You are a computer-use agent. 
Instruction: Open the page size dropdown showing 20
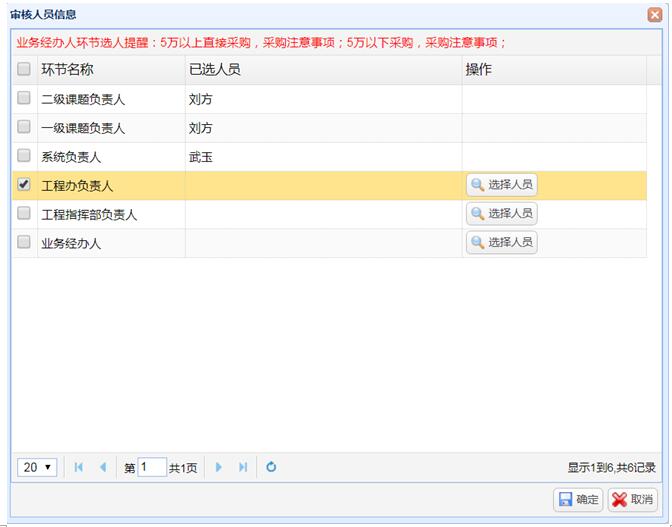pos(37,467)
